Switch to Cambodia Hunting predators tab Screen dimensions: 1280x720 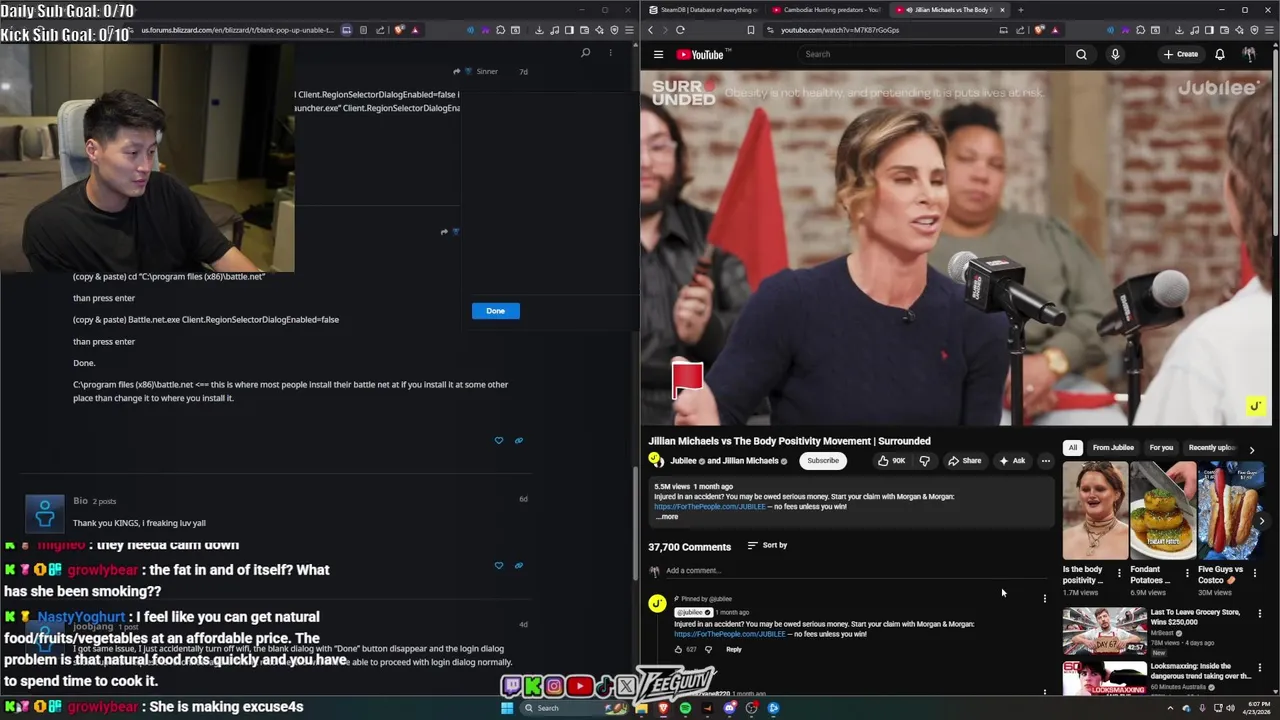click(826, 10)
